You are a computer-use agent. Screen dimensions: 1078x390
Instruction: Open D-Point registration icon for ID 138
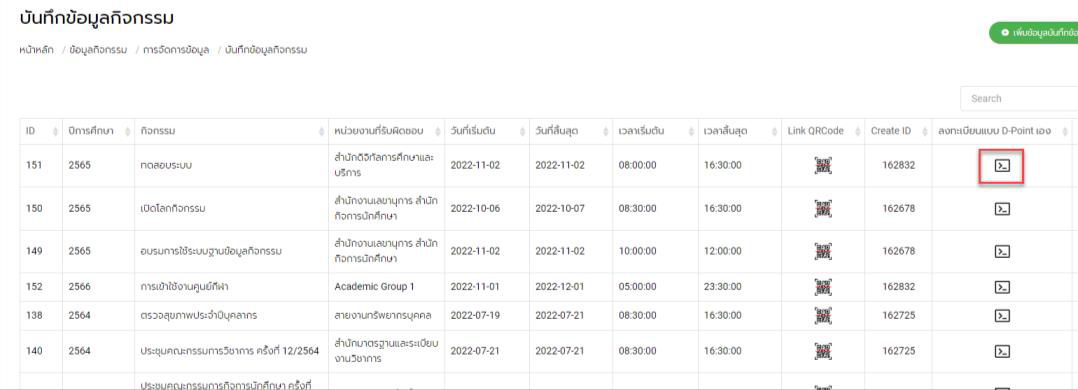tap(1002, 316)
